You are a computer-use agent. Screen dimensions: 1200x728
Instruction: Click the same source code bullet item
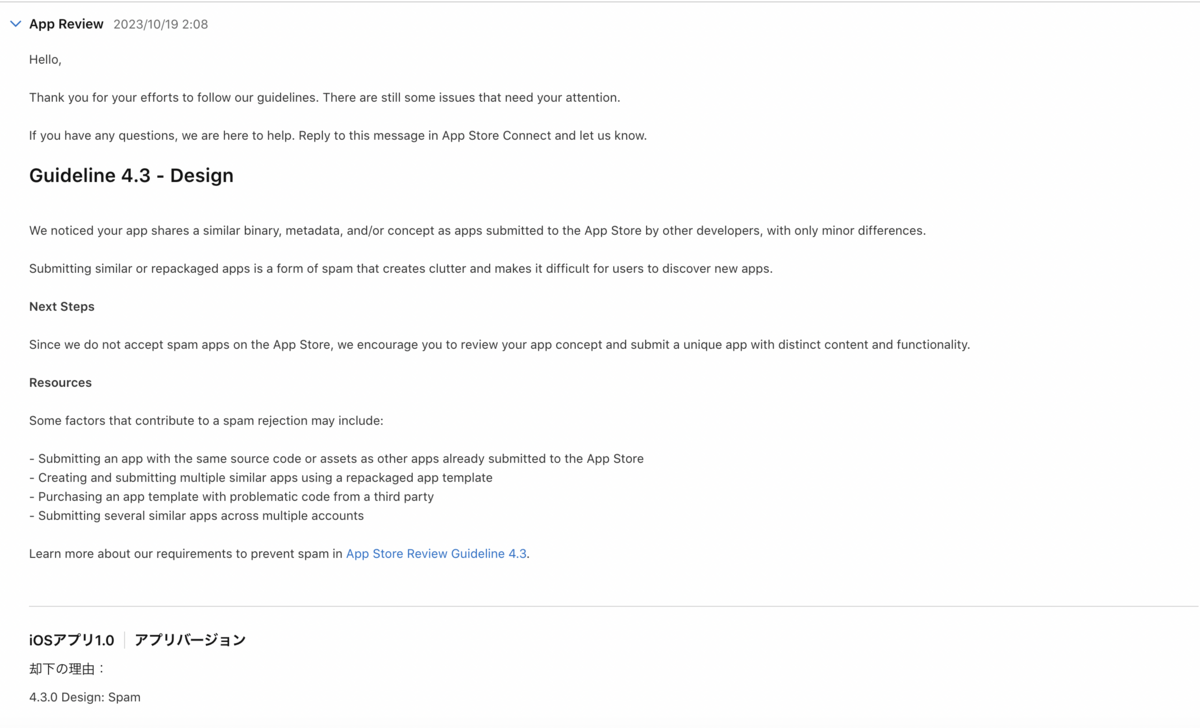tap(336, 458)
